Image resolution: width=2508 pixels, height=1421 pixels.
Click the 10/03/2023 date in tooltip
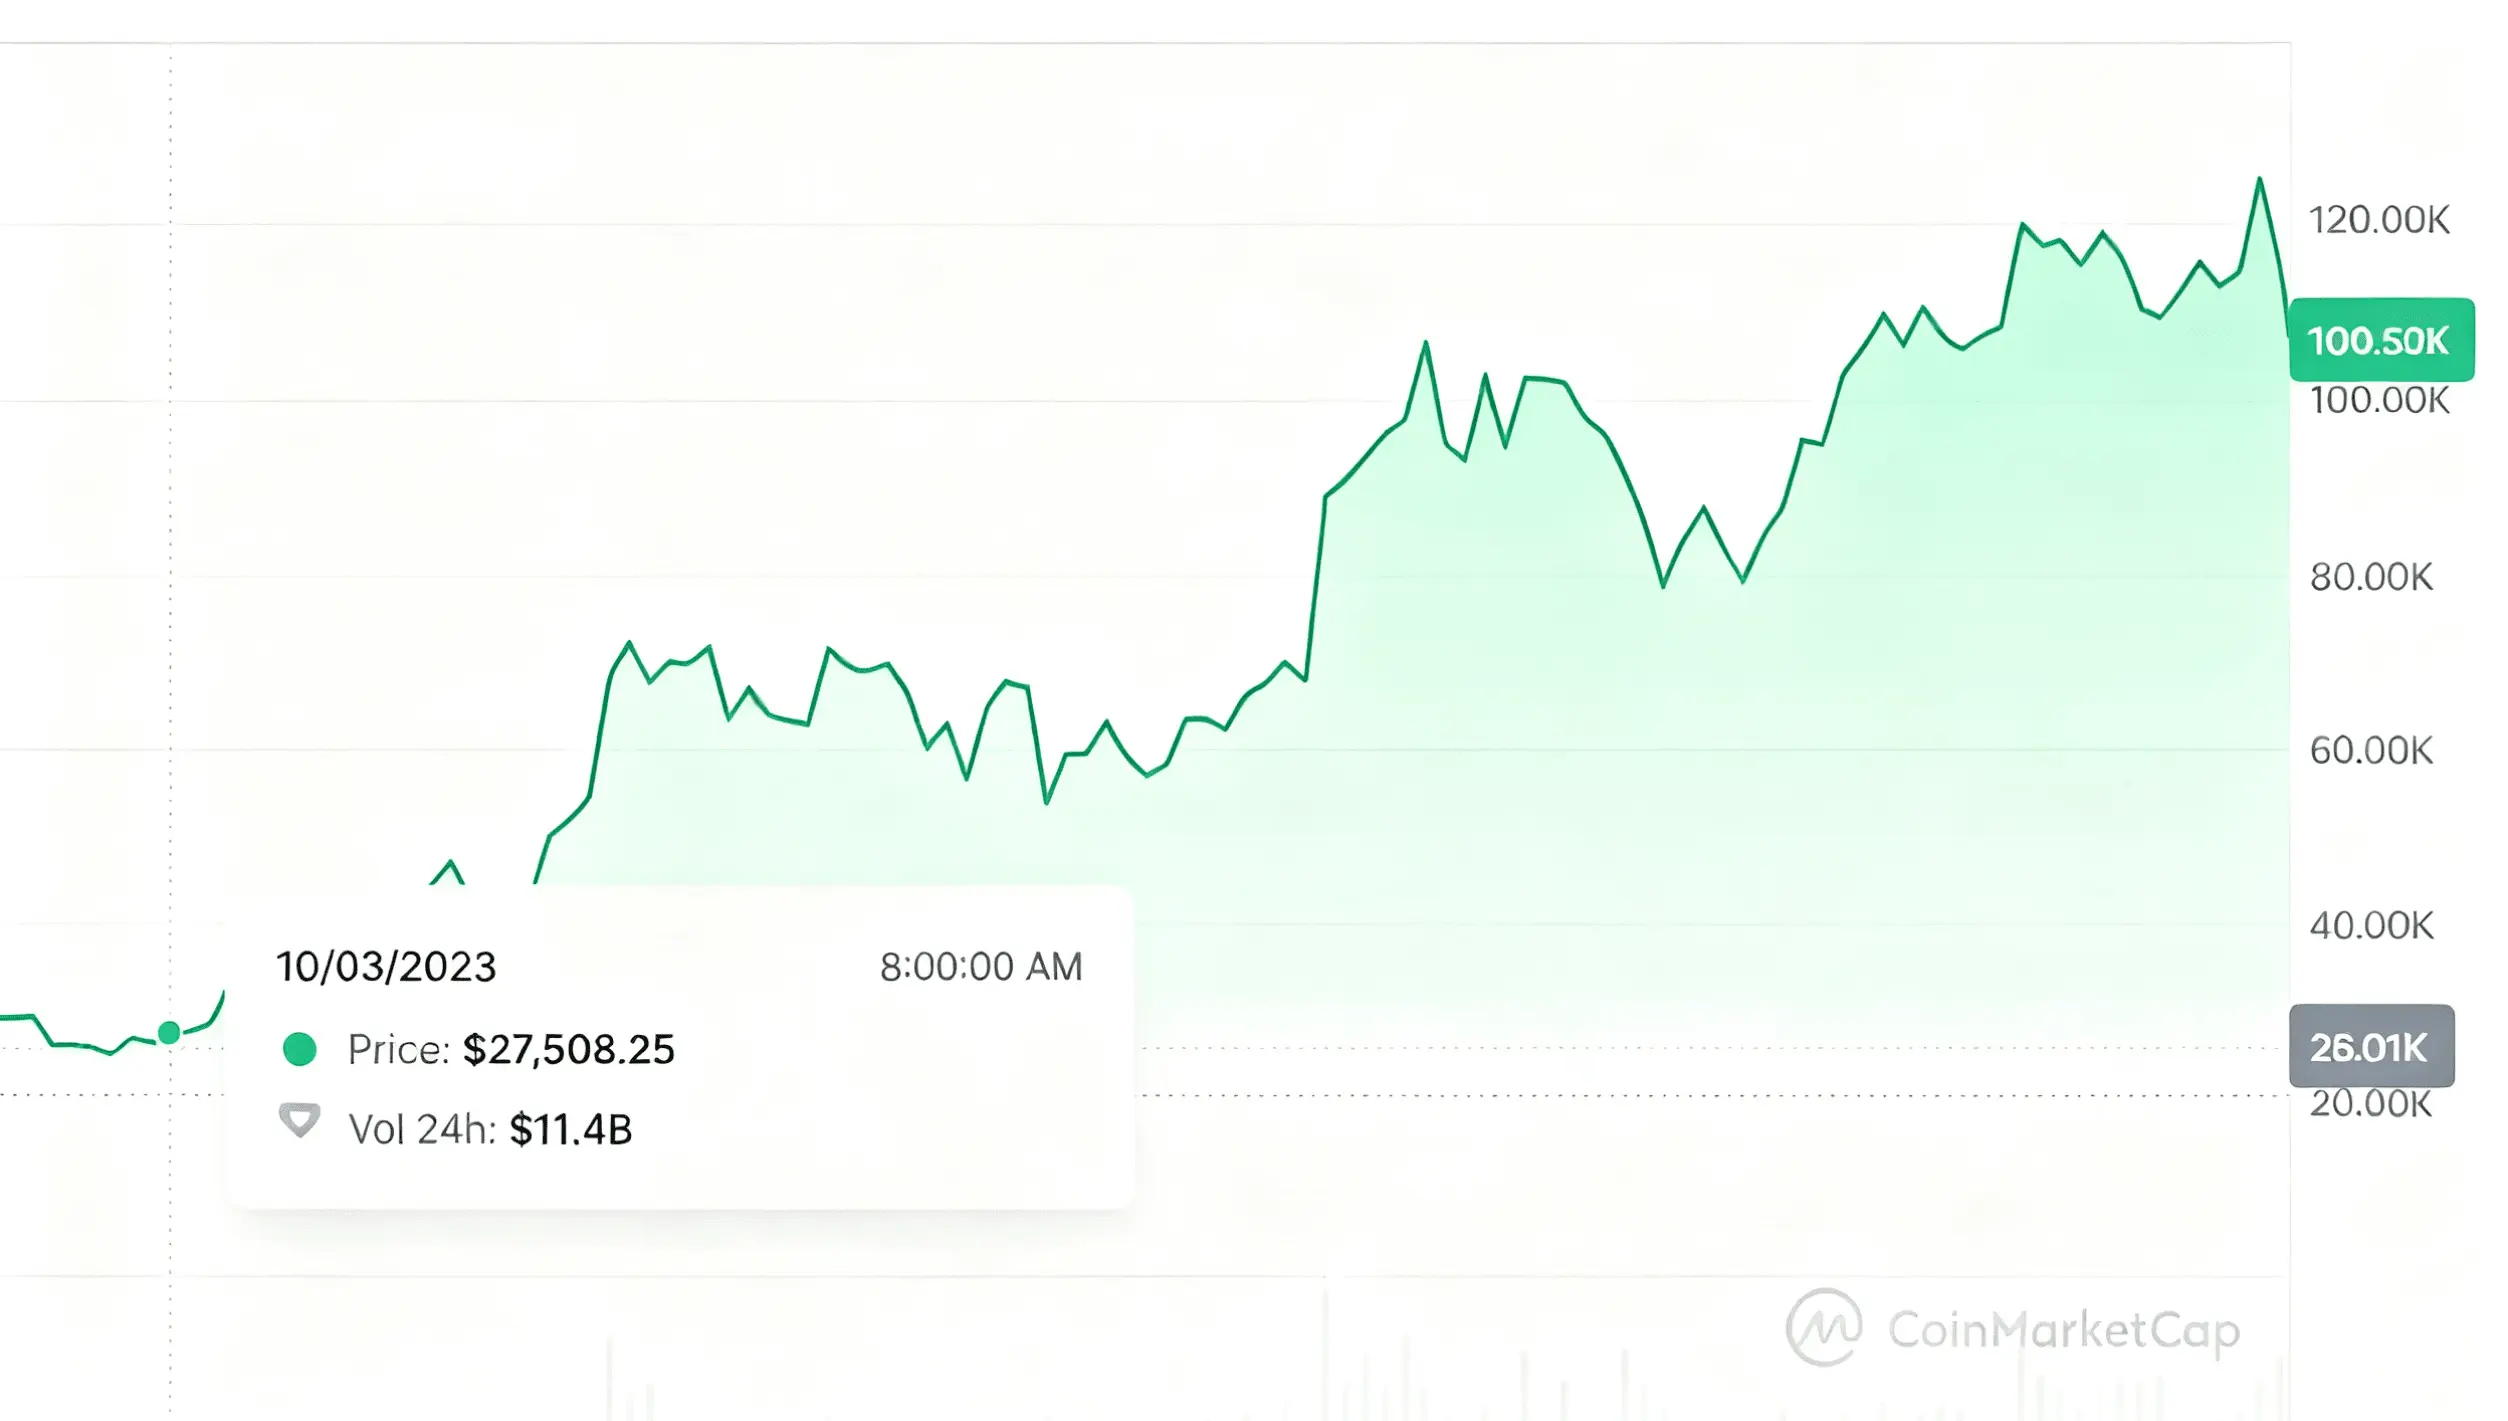pyautogui.click(x=386, y=967)
